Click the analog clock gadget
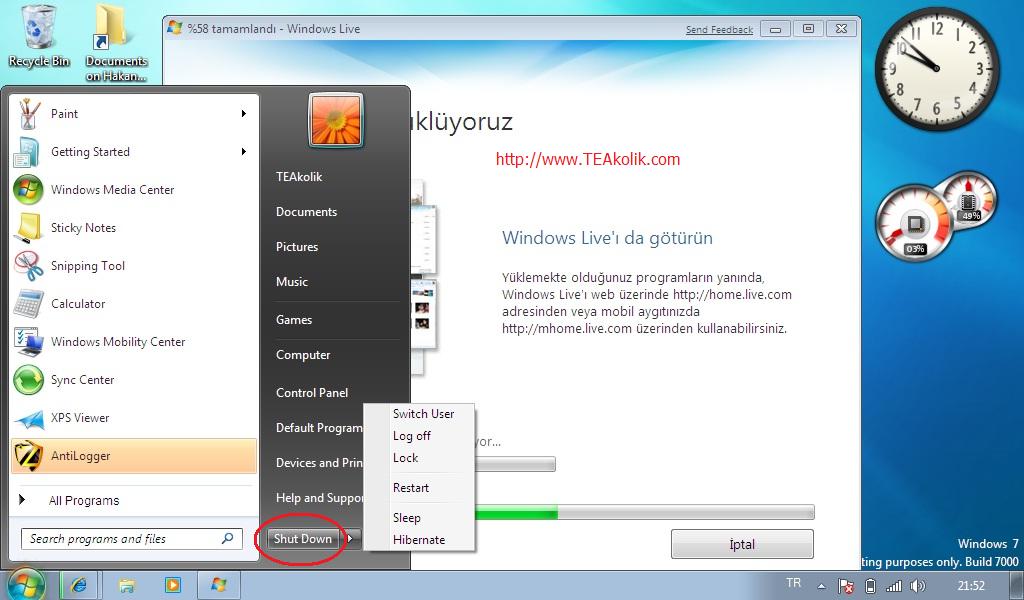 [x=936, y=68]
